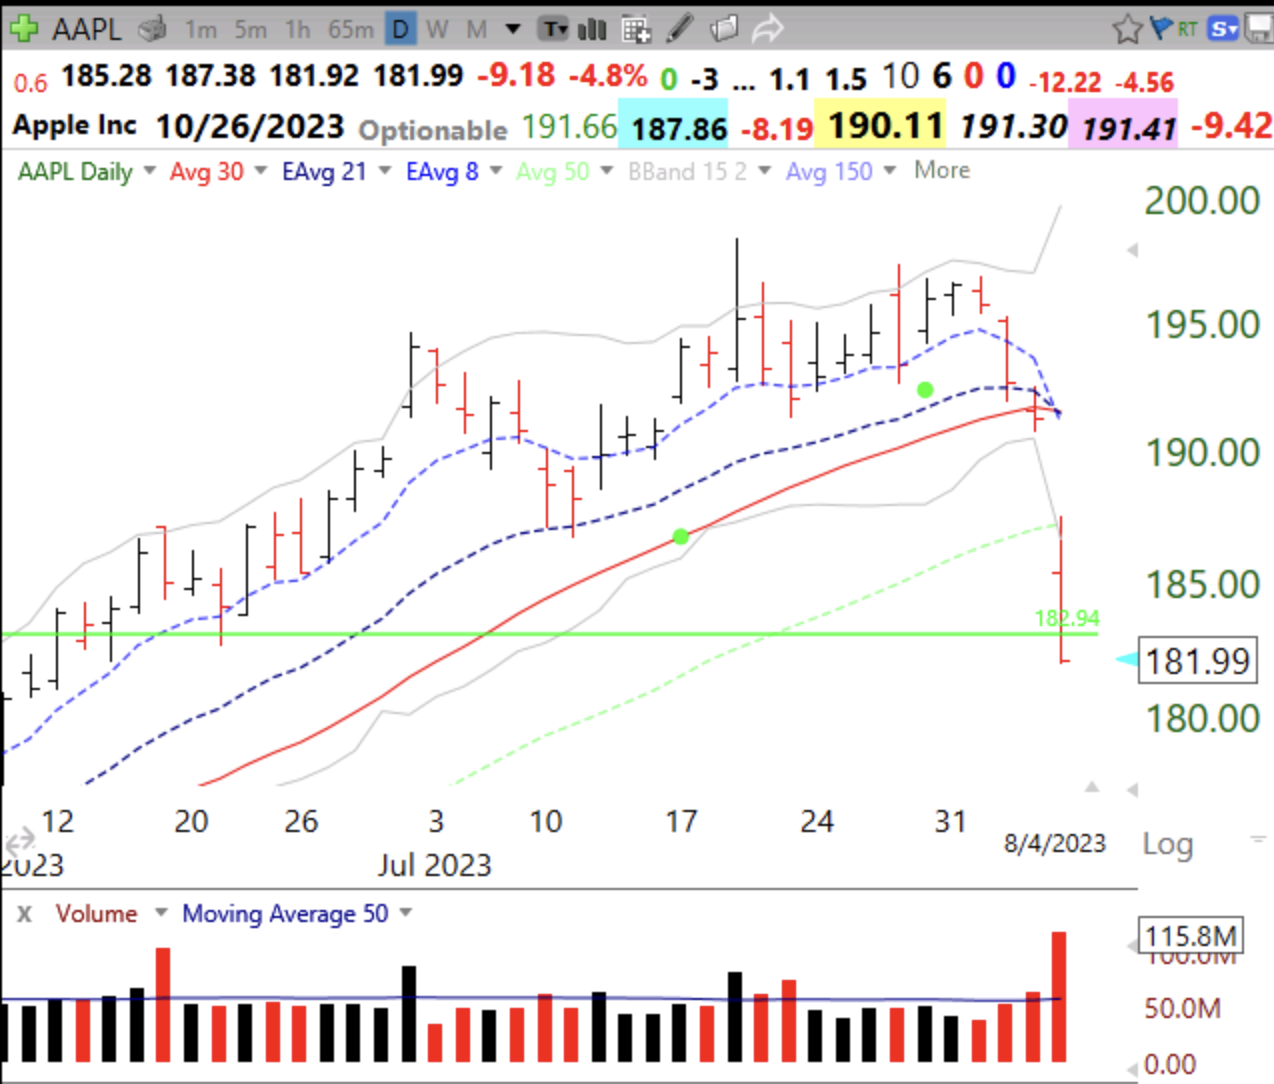Click the share arrow icon
1274x1084 pixels.
coord(767,29)
